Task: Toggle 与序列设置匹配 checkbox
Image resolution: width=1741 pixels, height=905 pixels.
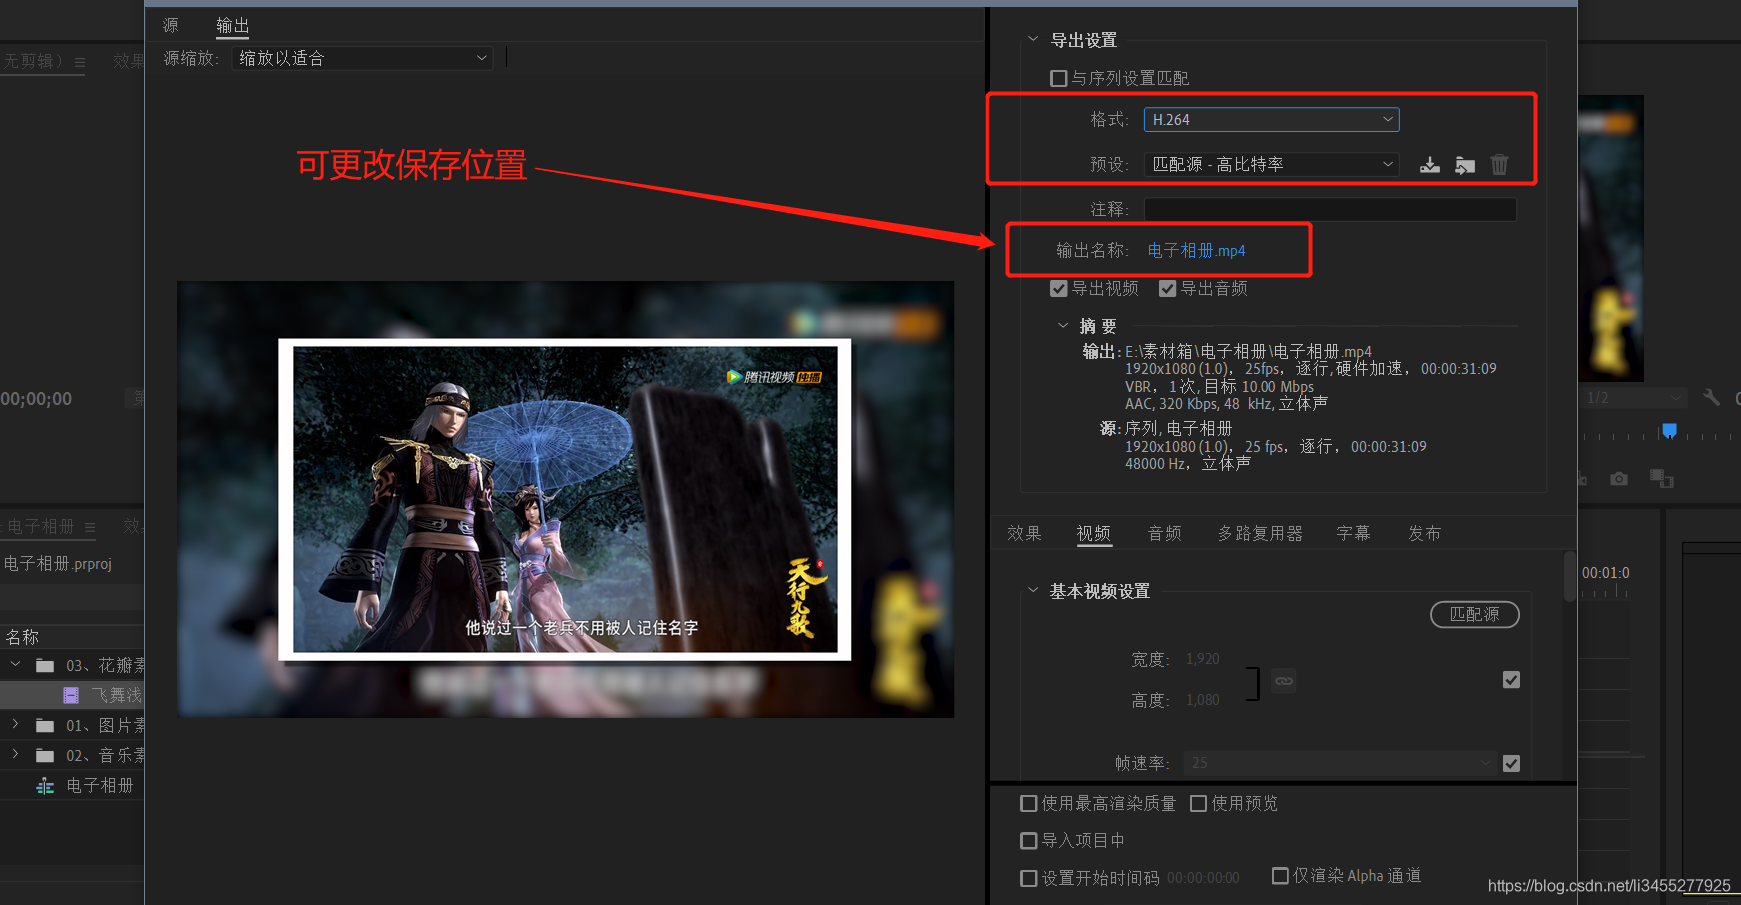Action: pos(1059,78)
